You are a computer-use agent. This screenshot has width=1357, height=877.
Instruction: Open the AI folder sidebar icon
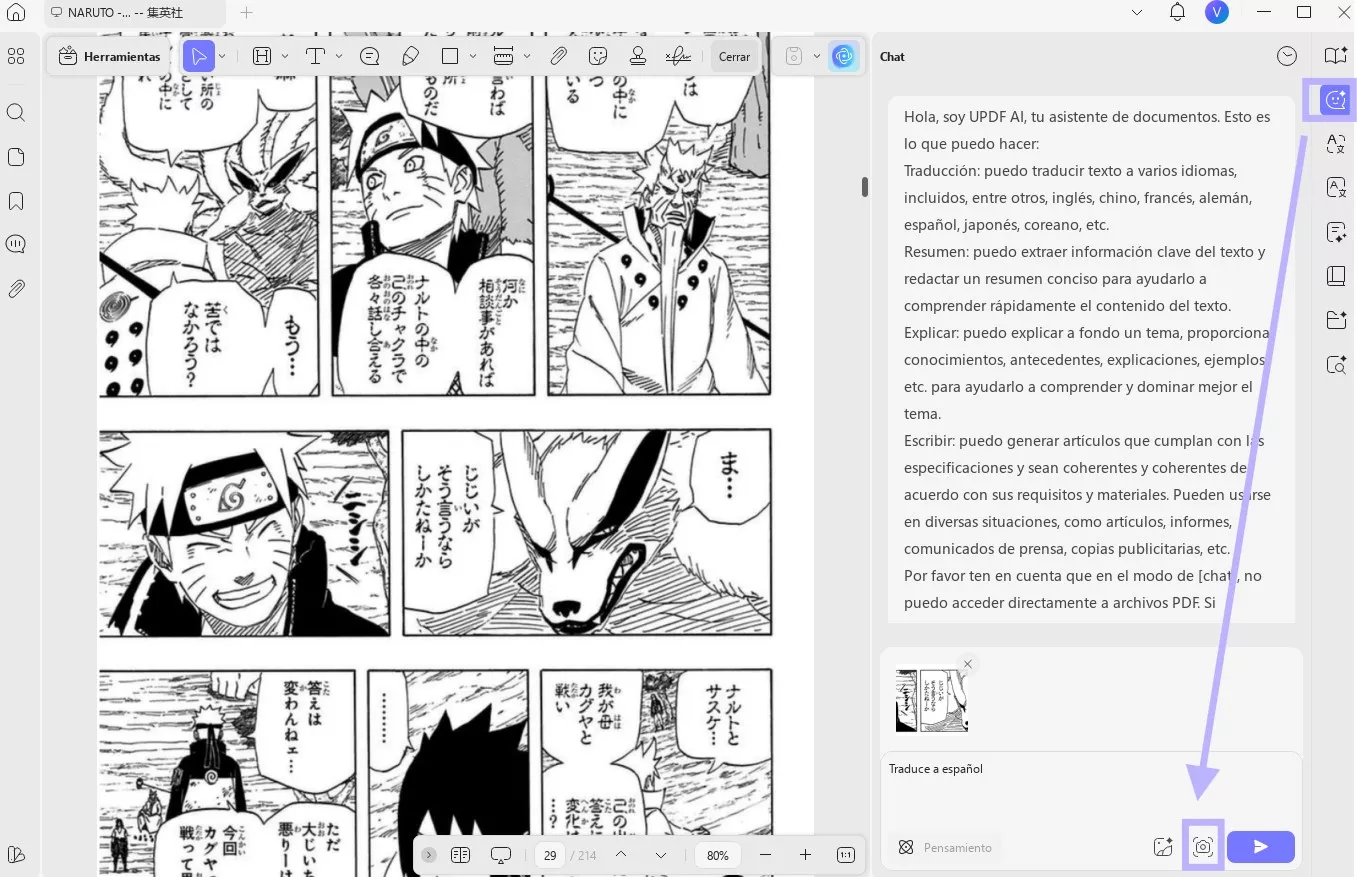tap(1336, 320)
